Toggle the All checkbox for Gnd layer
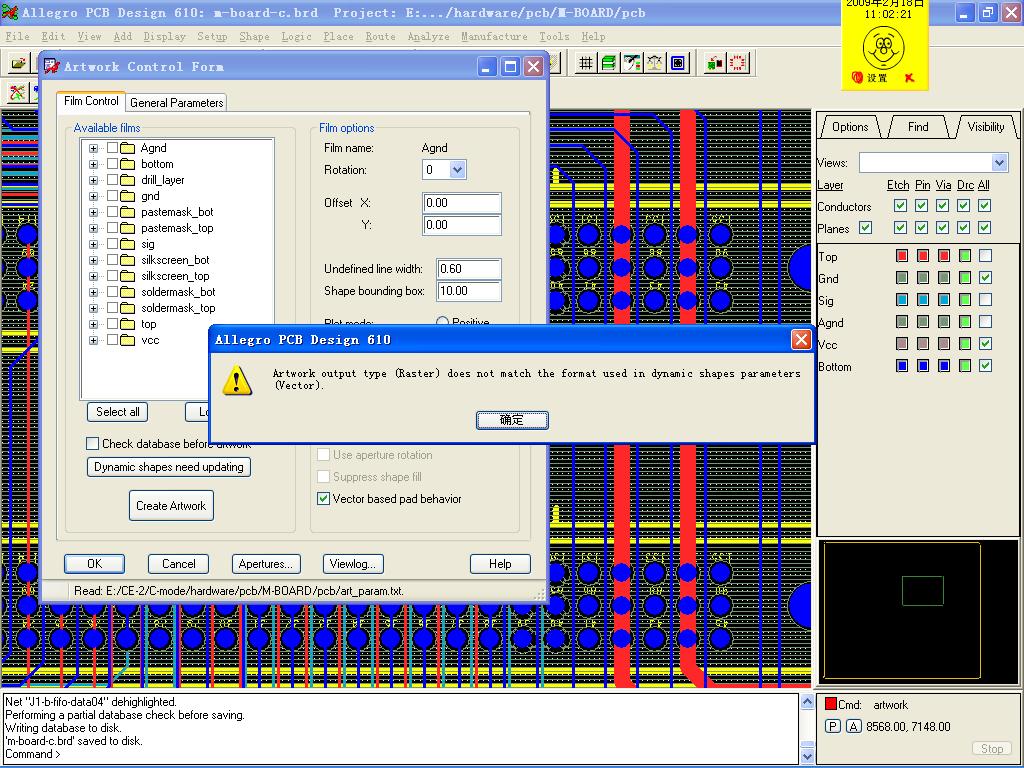This screenshot has width=1024, height=768. point(985,278)
